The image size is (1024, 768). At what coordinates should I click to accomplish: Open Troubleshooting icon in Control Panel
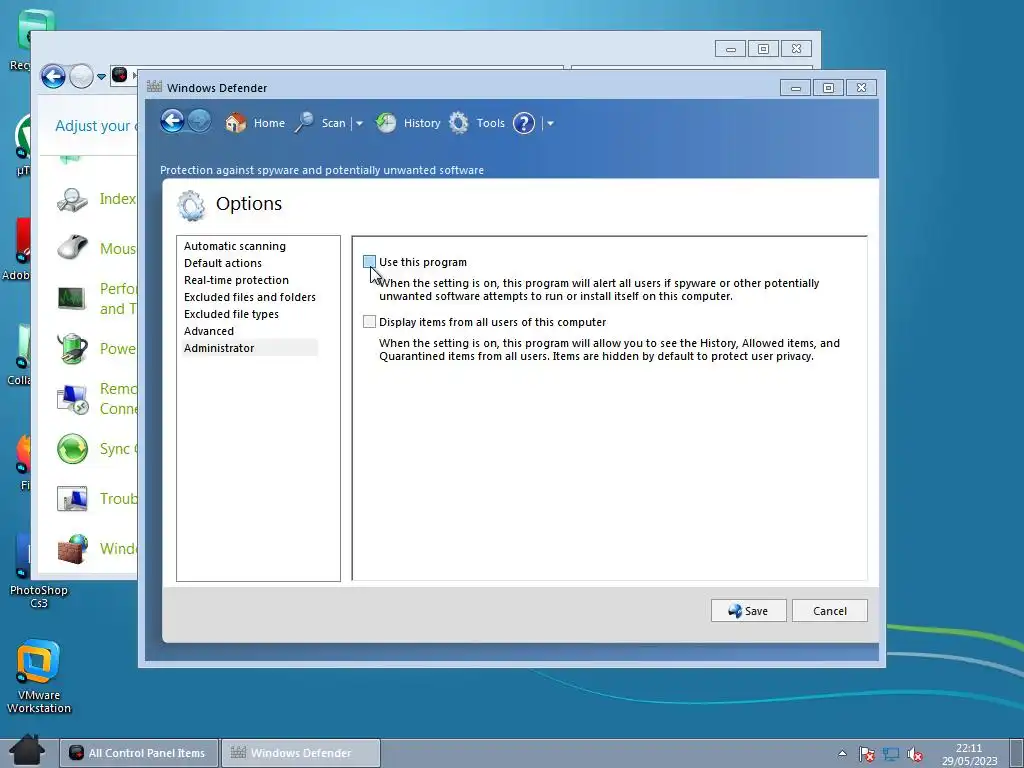click(72, 499)
